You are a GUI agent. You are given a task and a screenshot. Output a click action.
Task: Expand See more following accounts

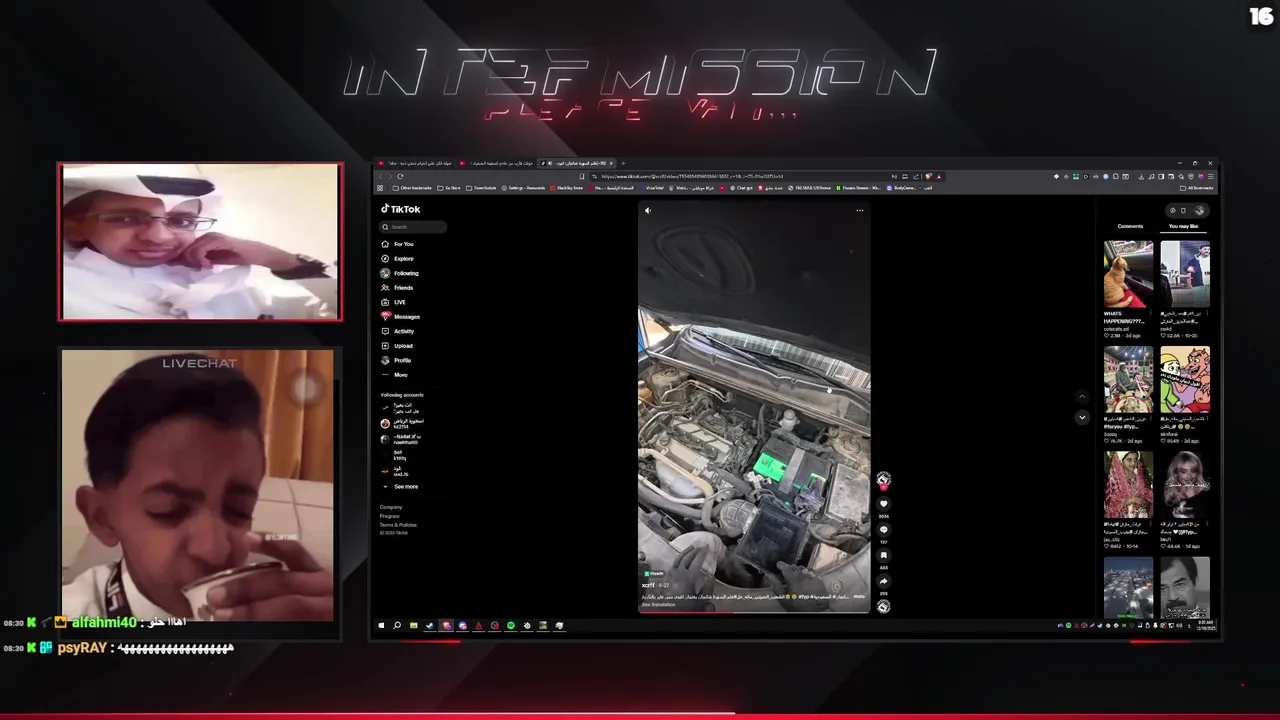(400, 487)
